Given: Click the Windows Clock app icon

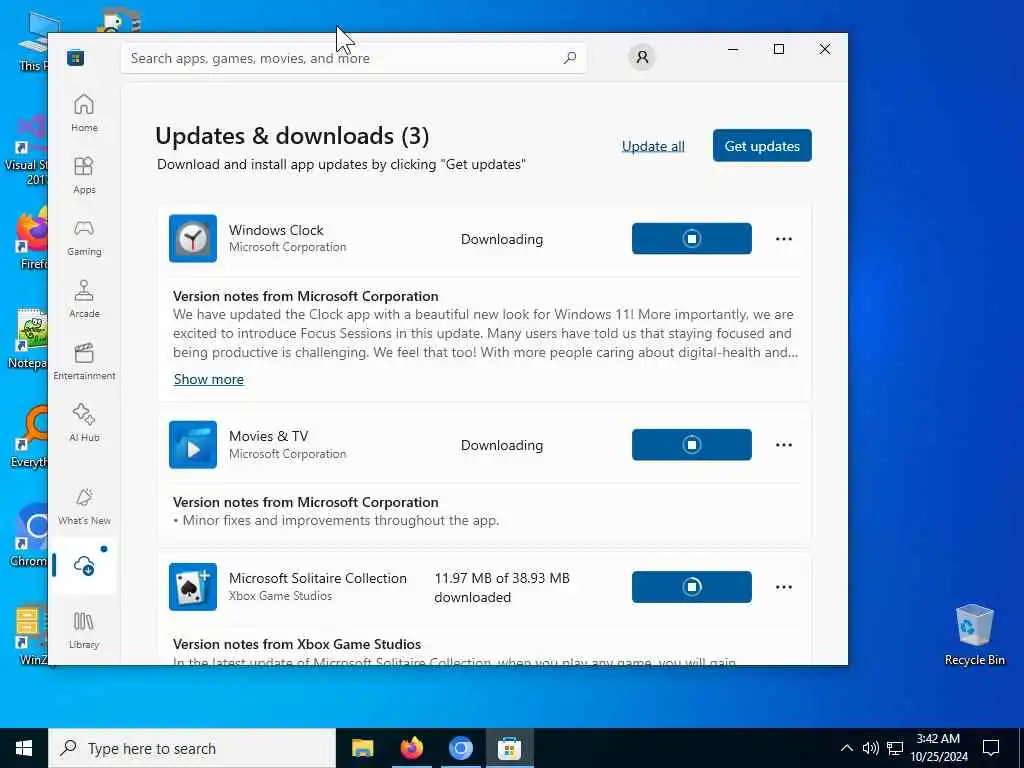Looking at the screenshot, I should 193,238.
